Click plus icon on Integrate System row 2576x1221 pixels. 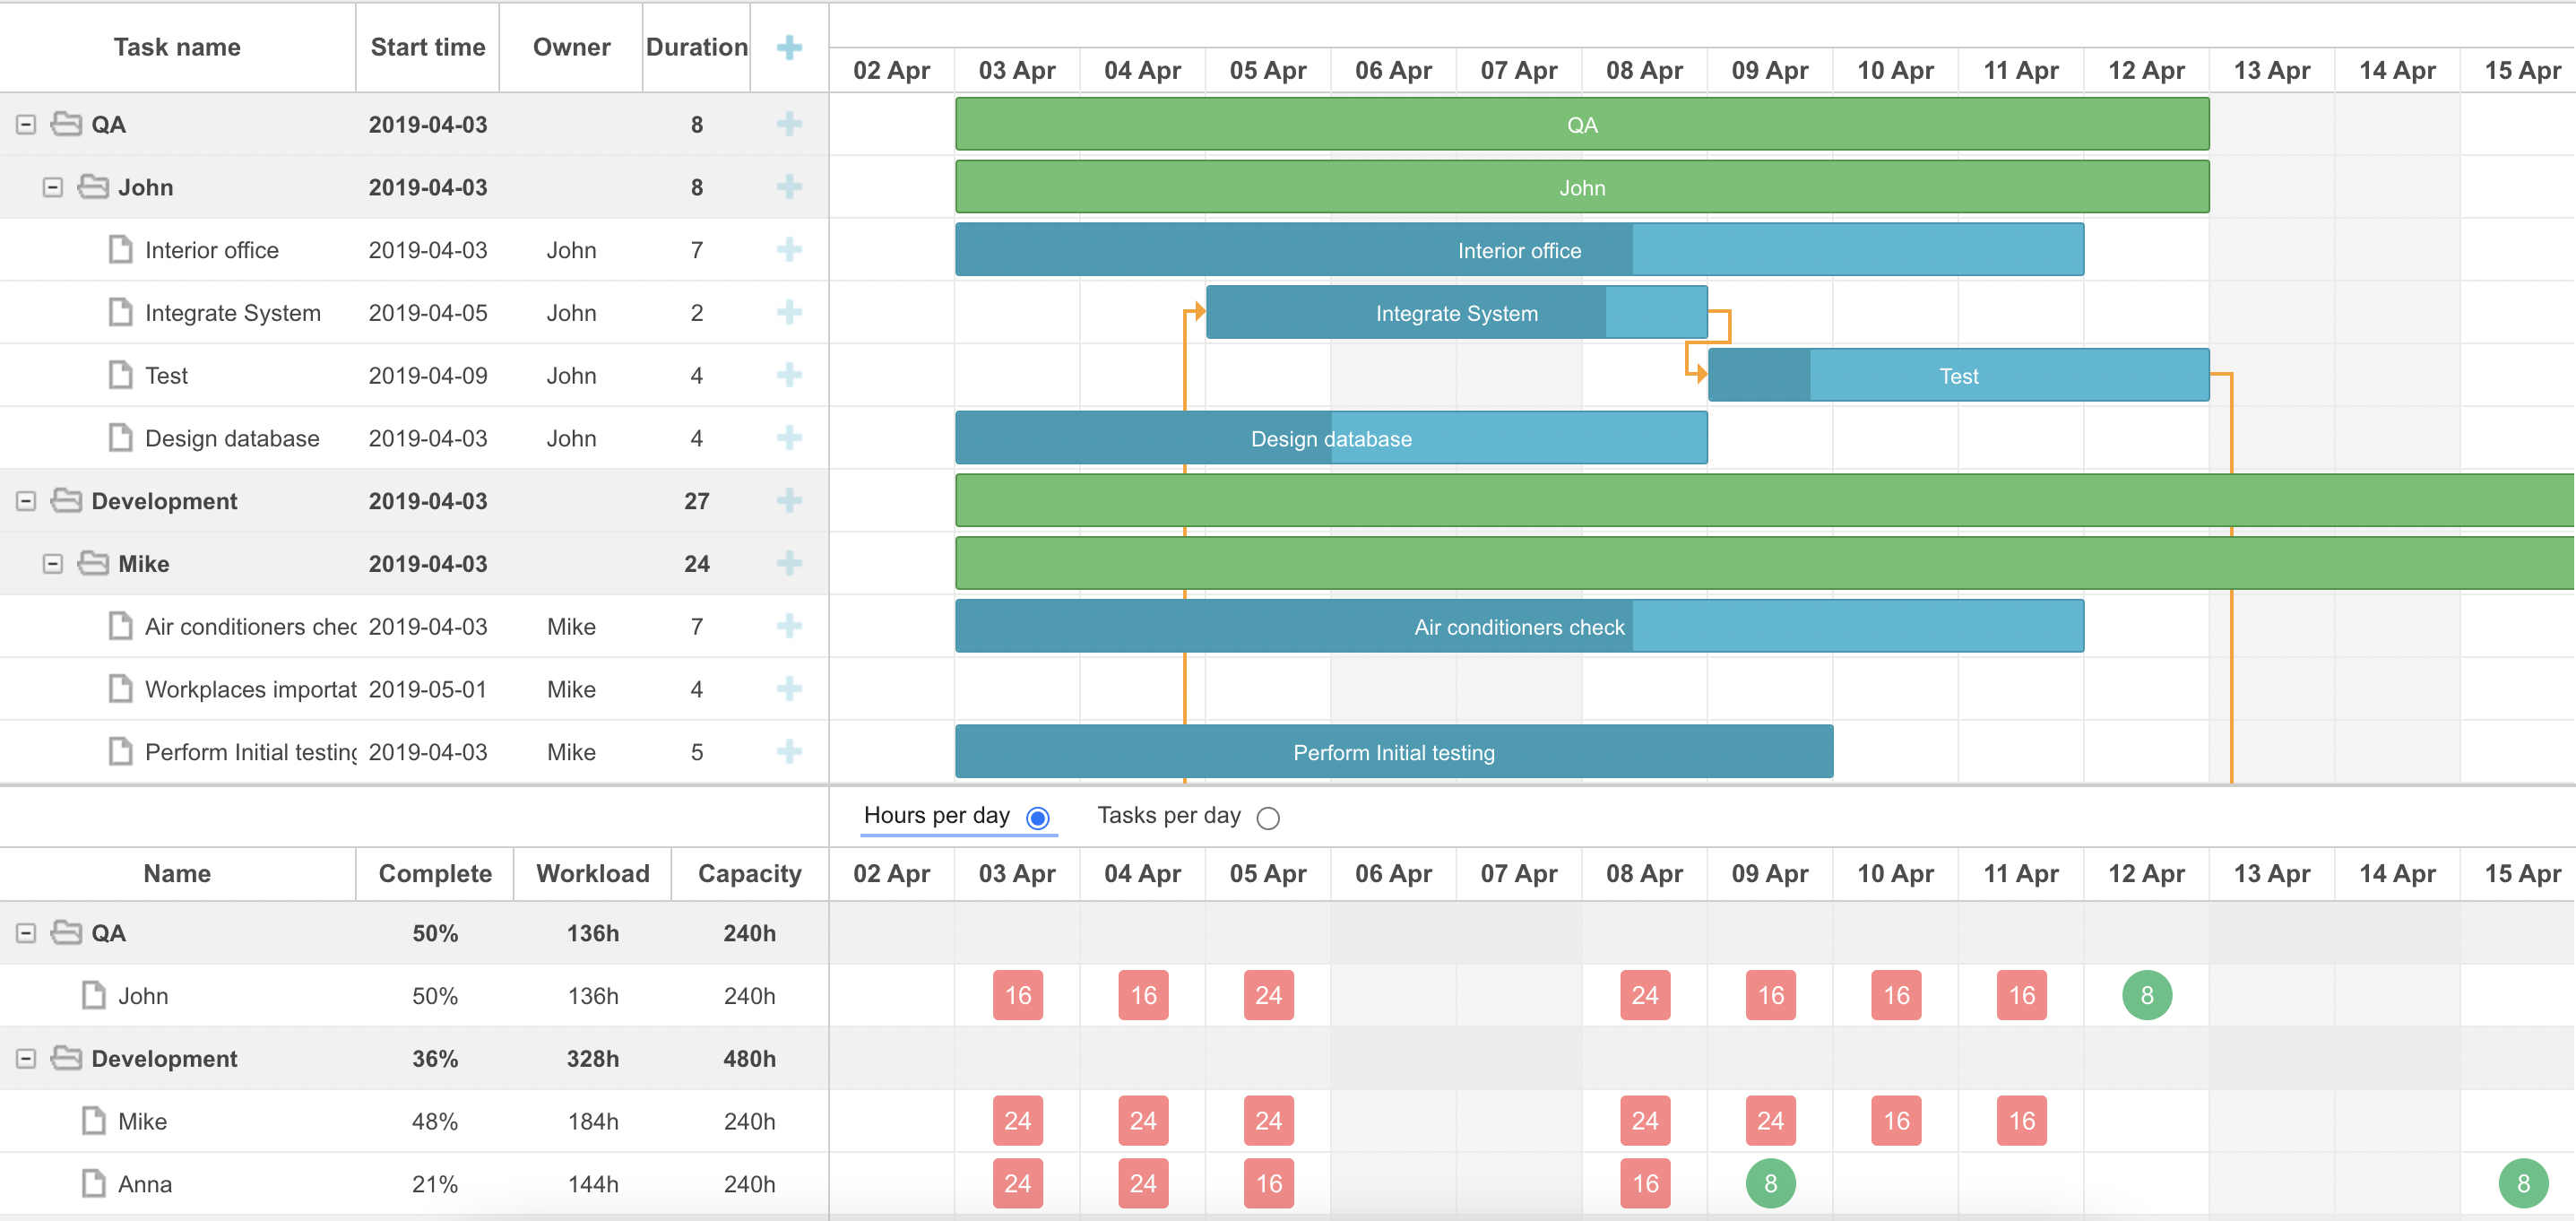pyautogui.click(x=789, y=313)
